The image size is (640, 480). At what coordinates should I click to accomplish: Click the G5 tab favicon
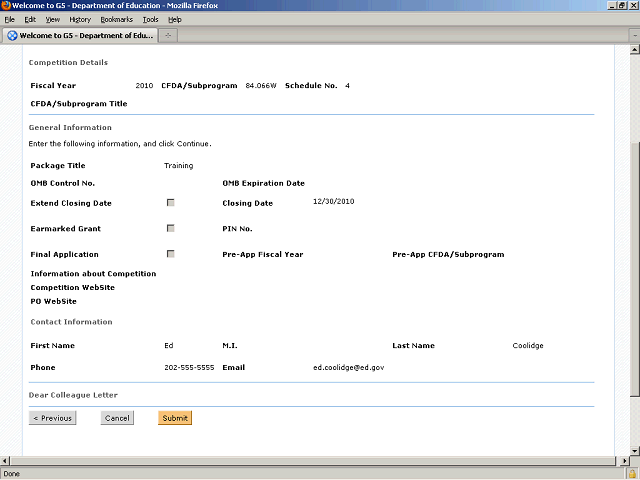click(x=12, y=36)
